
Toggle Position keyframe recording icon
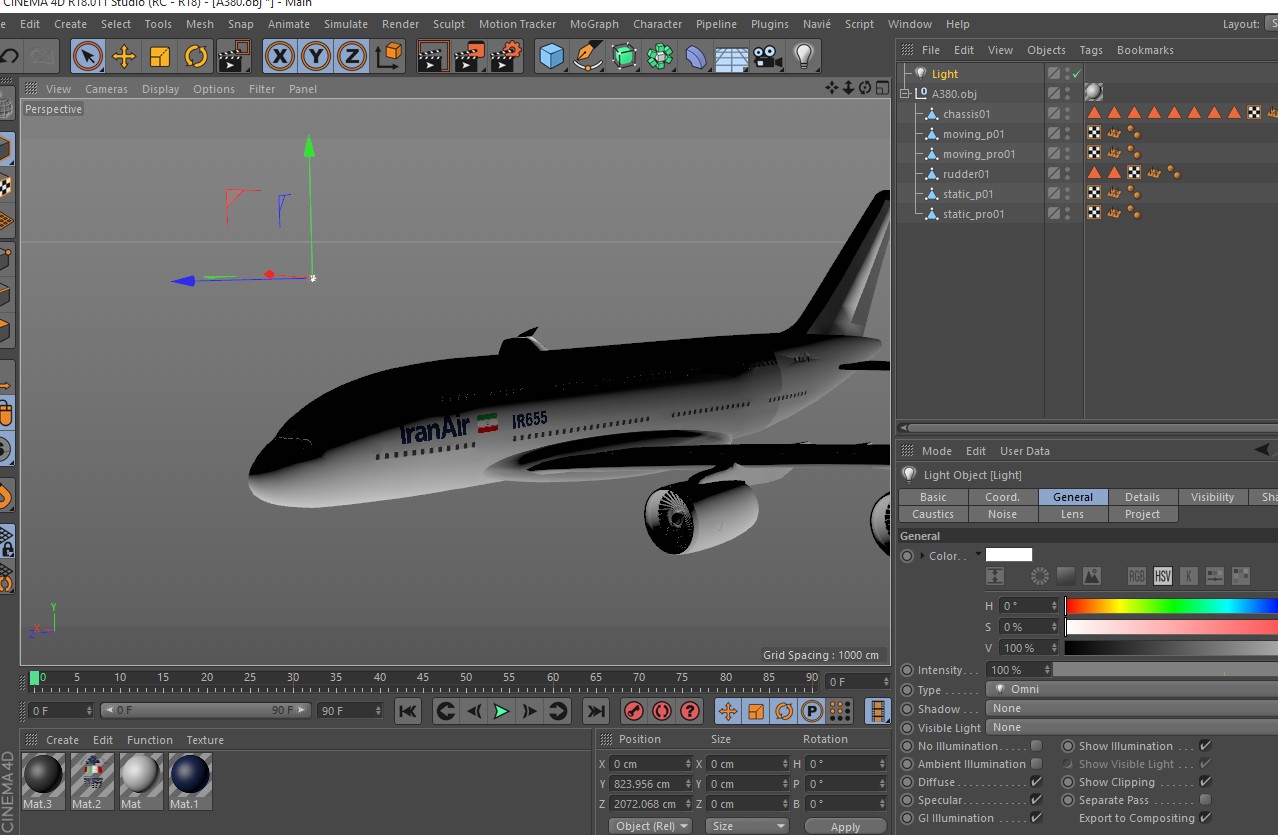(x=728, y=711)
